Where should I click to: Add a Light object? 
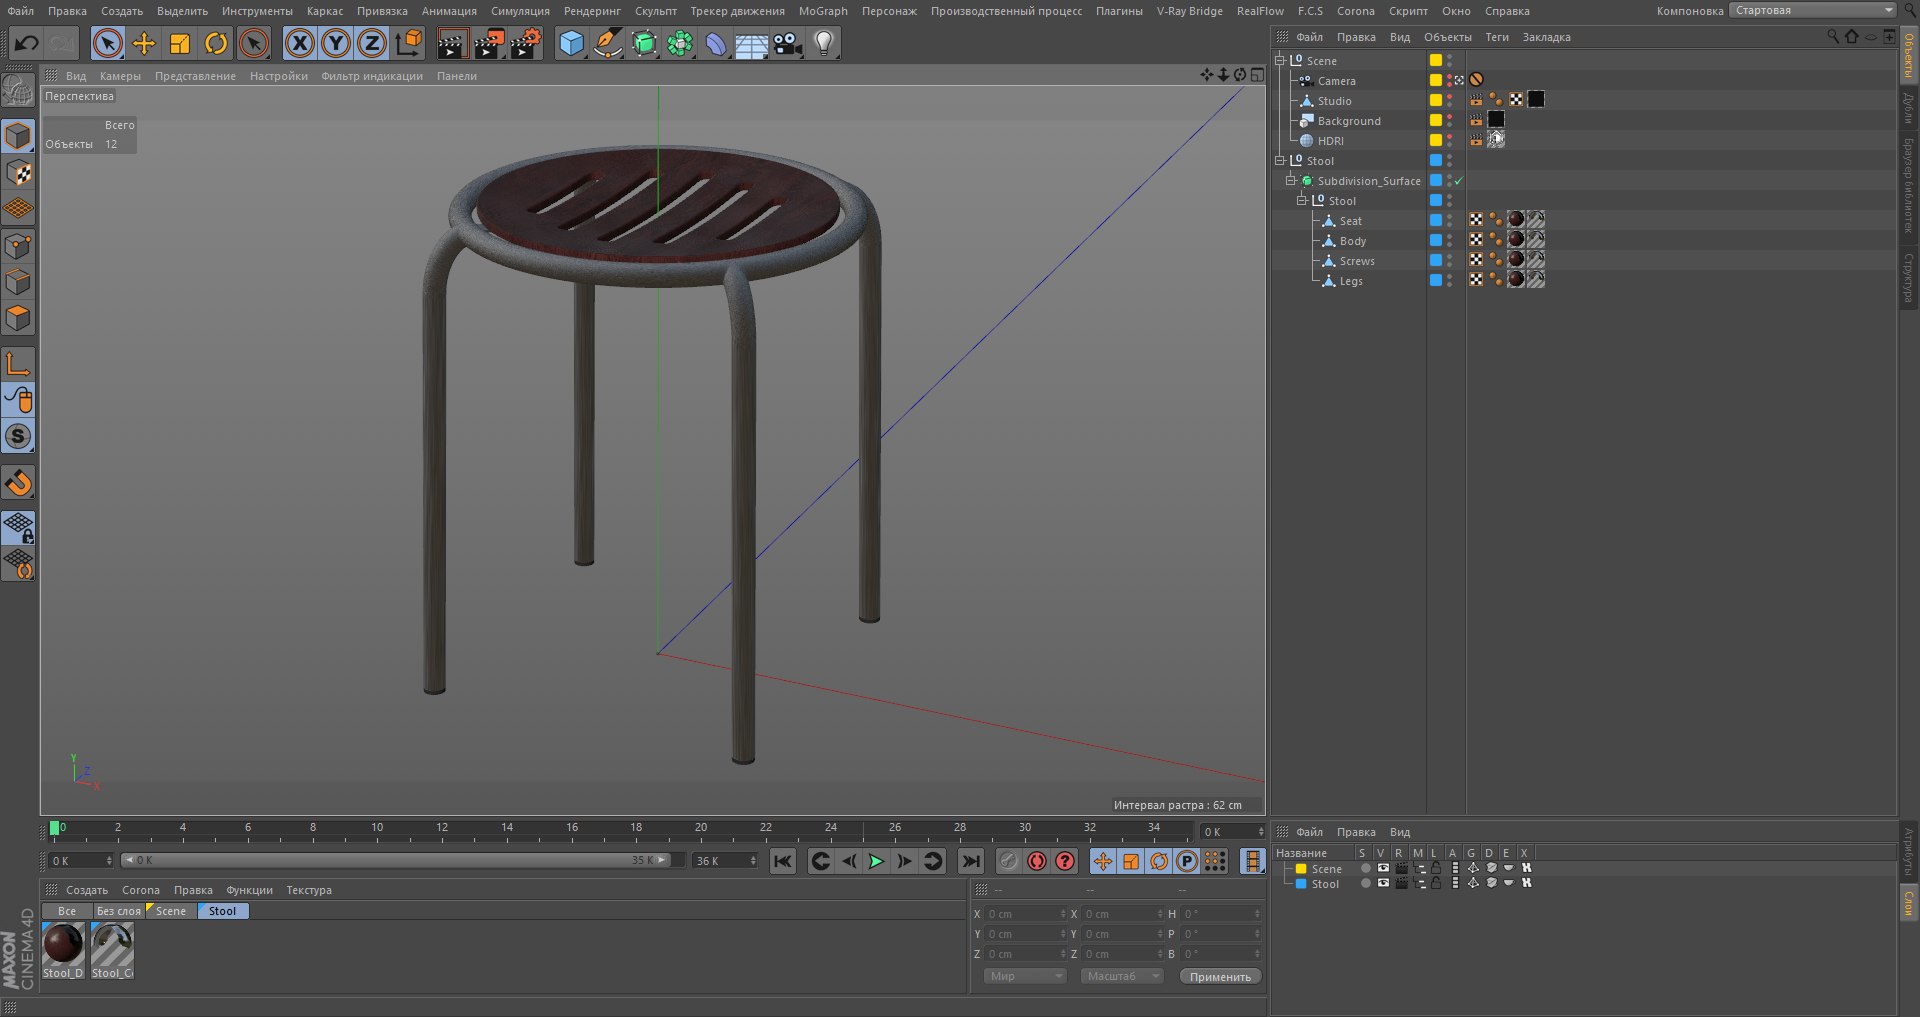[x=824, y=44]
